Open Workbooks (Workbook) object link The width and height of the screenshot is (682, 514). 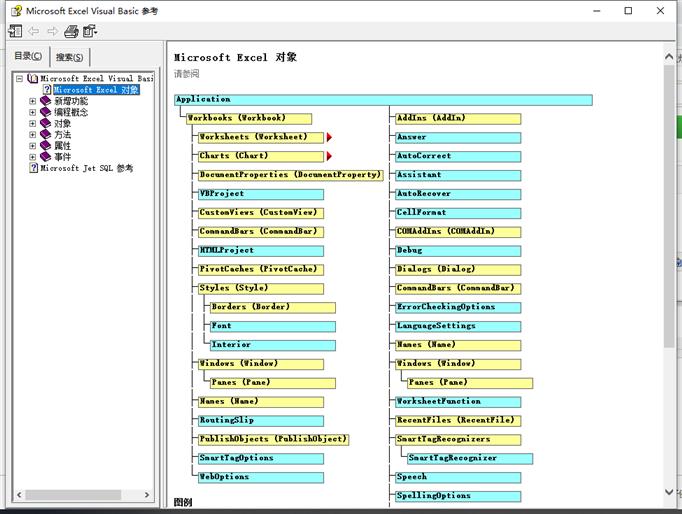point(249,119)
